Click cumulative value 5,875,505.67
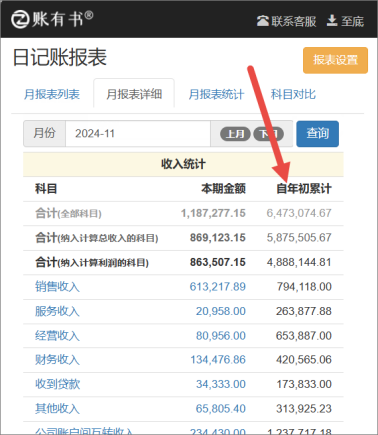 [x=299, y=238]
